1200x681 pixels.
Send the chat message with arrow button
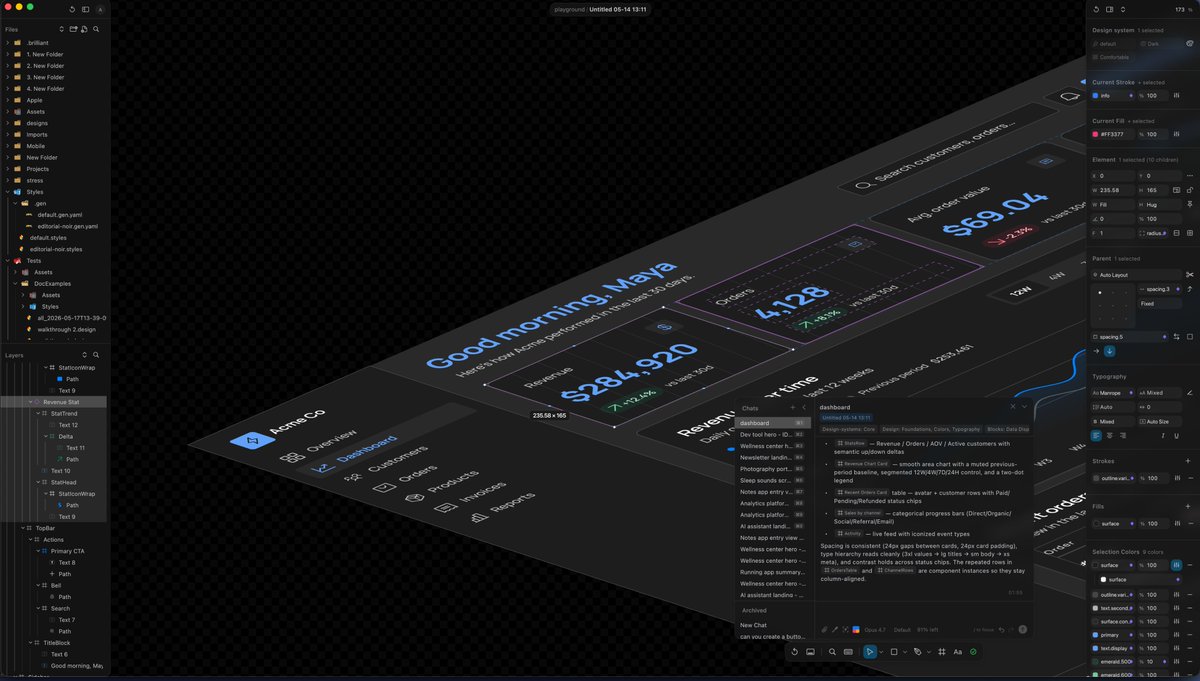(1022, 630)
